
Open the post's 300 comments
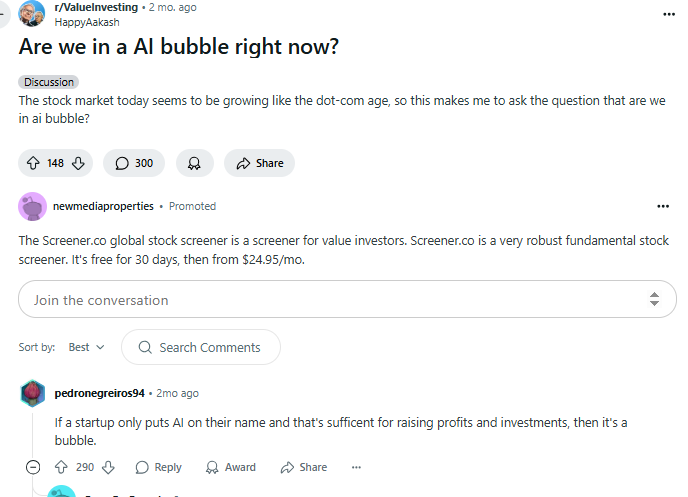click(x=134, y=163)
